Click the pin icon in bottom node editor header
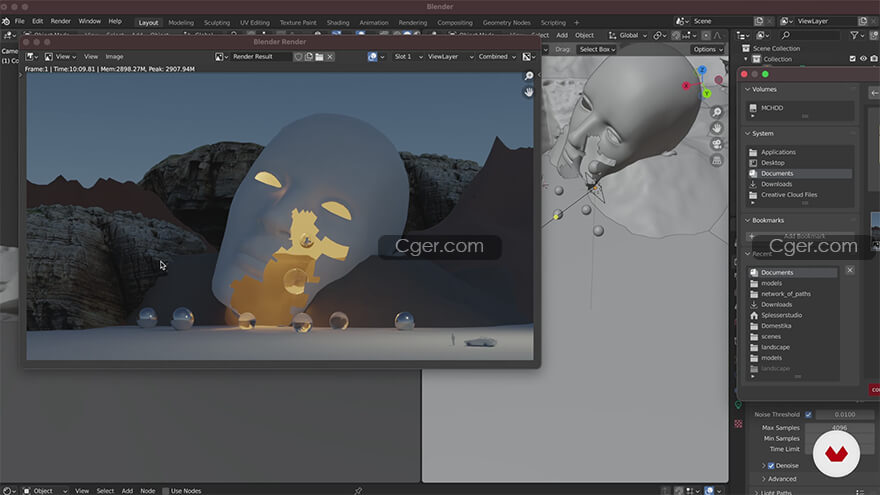The height and width of the screenshot is (495, 880). pyautogui.click(x=358, y=491)
